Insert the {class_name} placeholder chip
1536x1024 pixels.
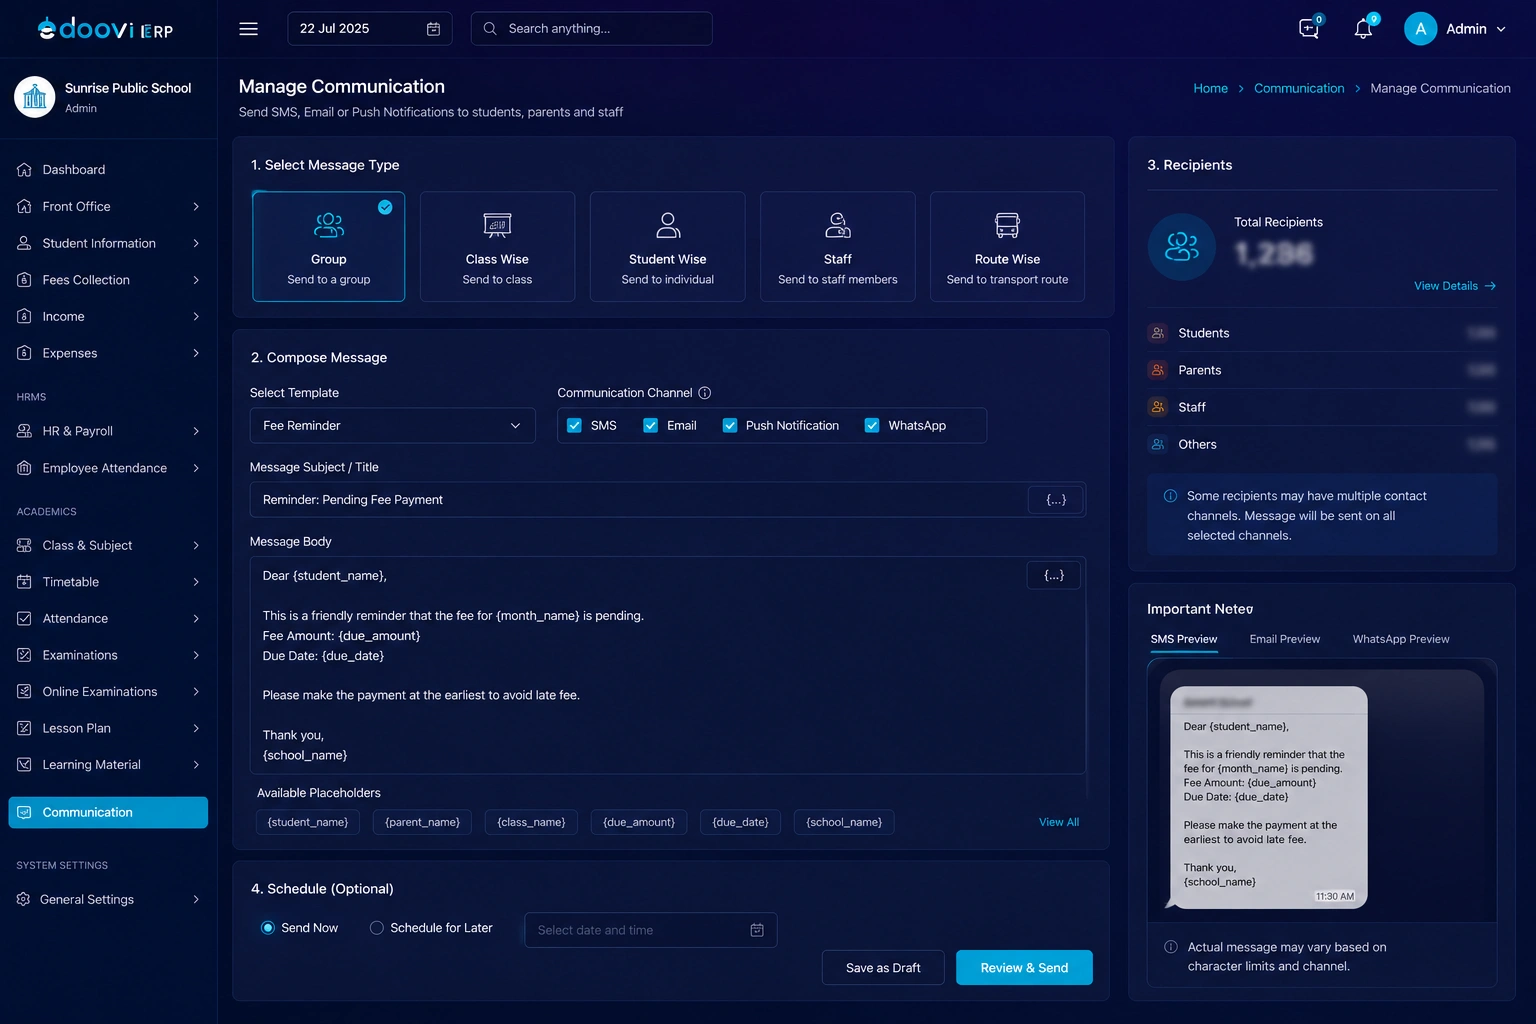(531, 823)
